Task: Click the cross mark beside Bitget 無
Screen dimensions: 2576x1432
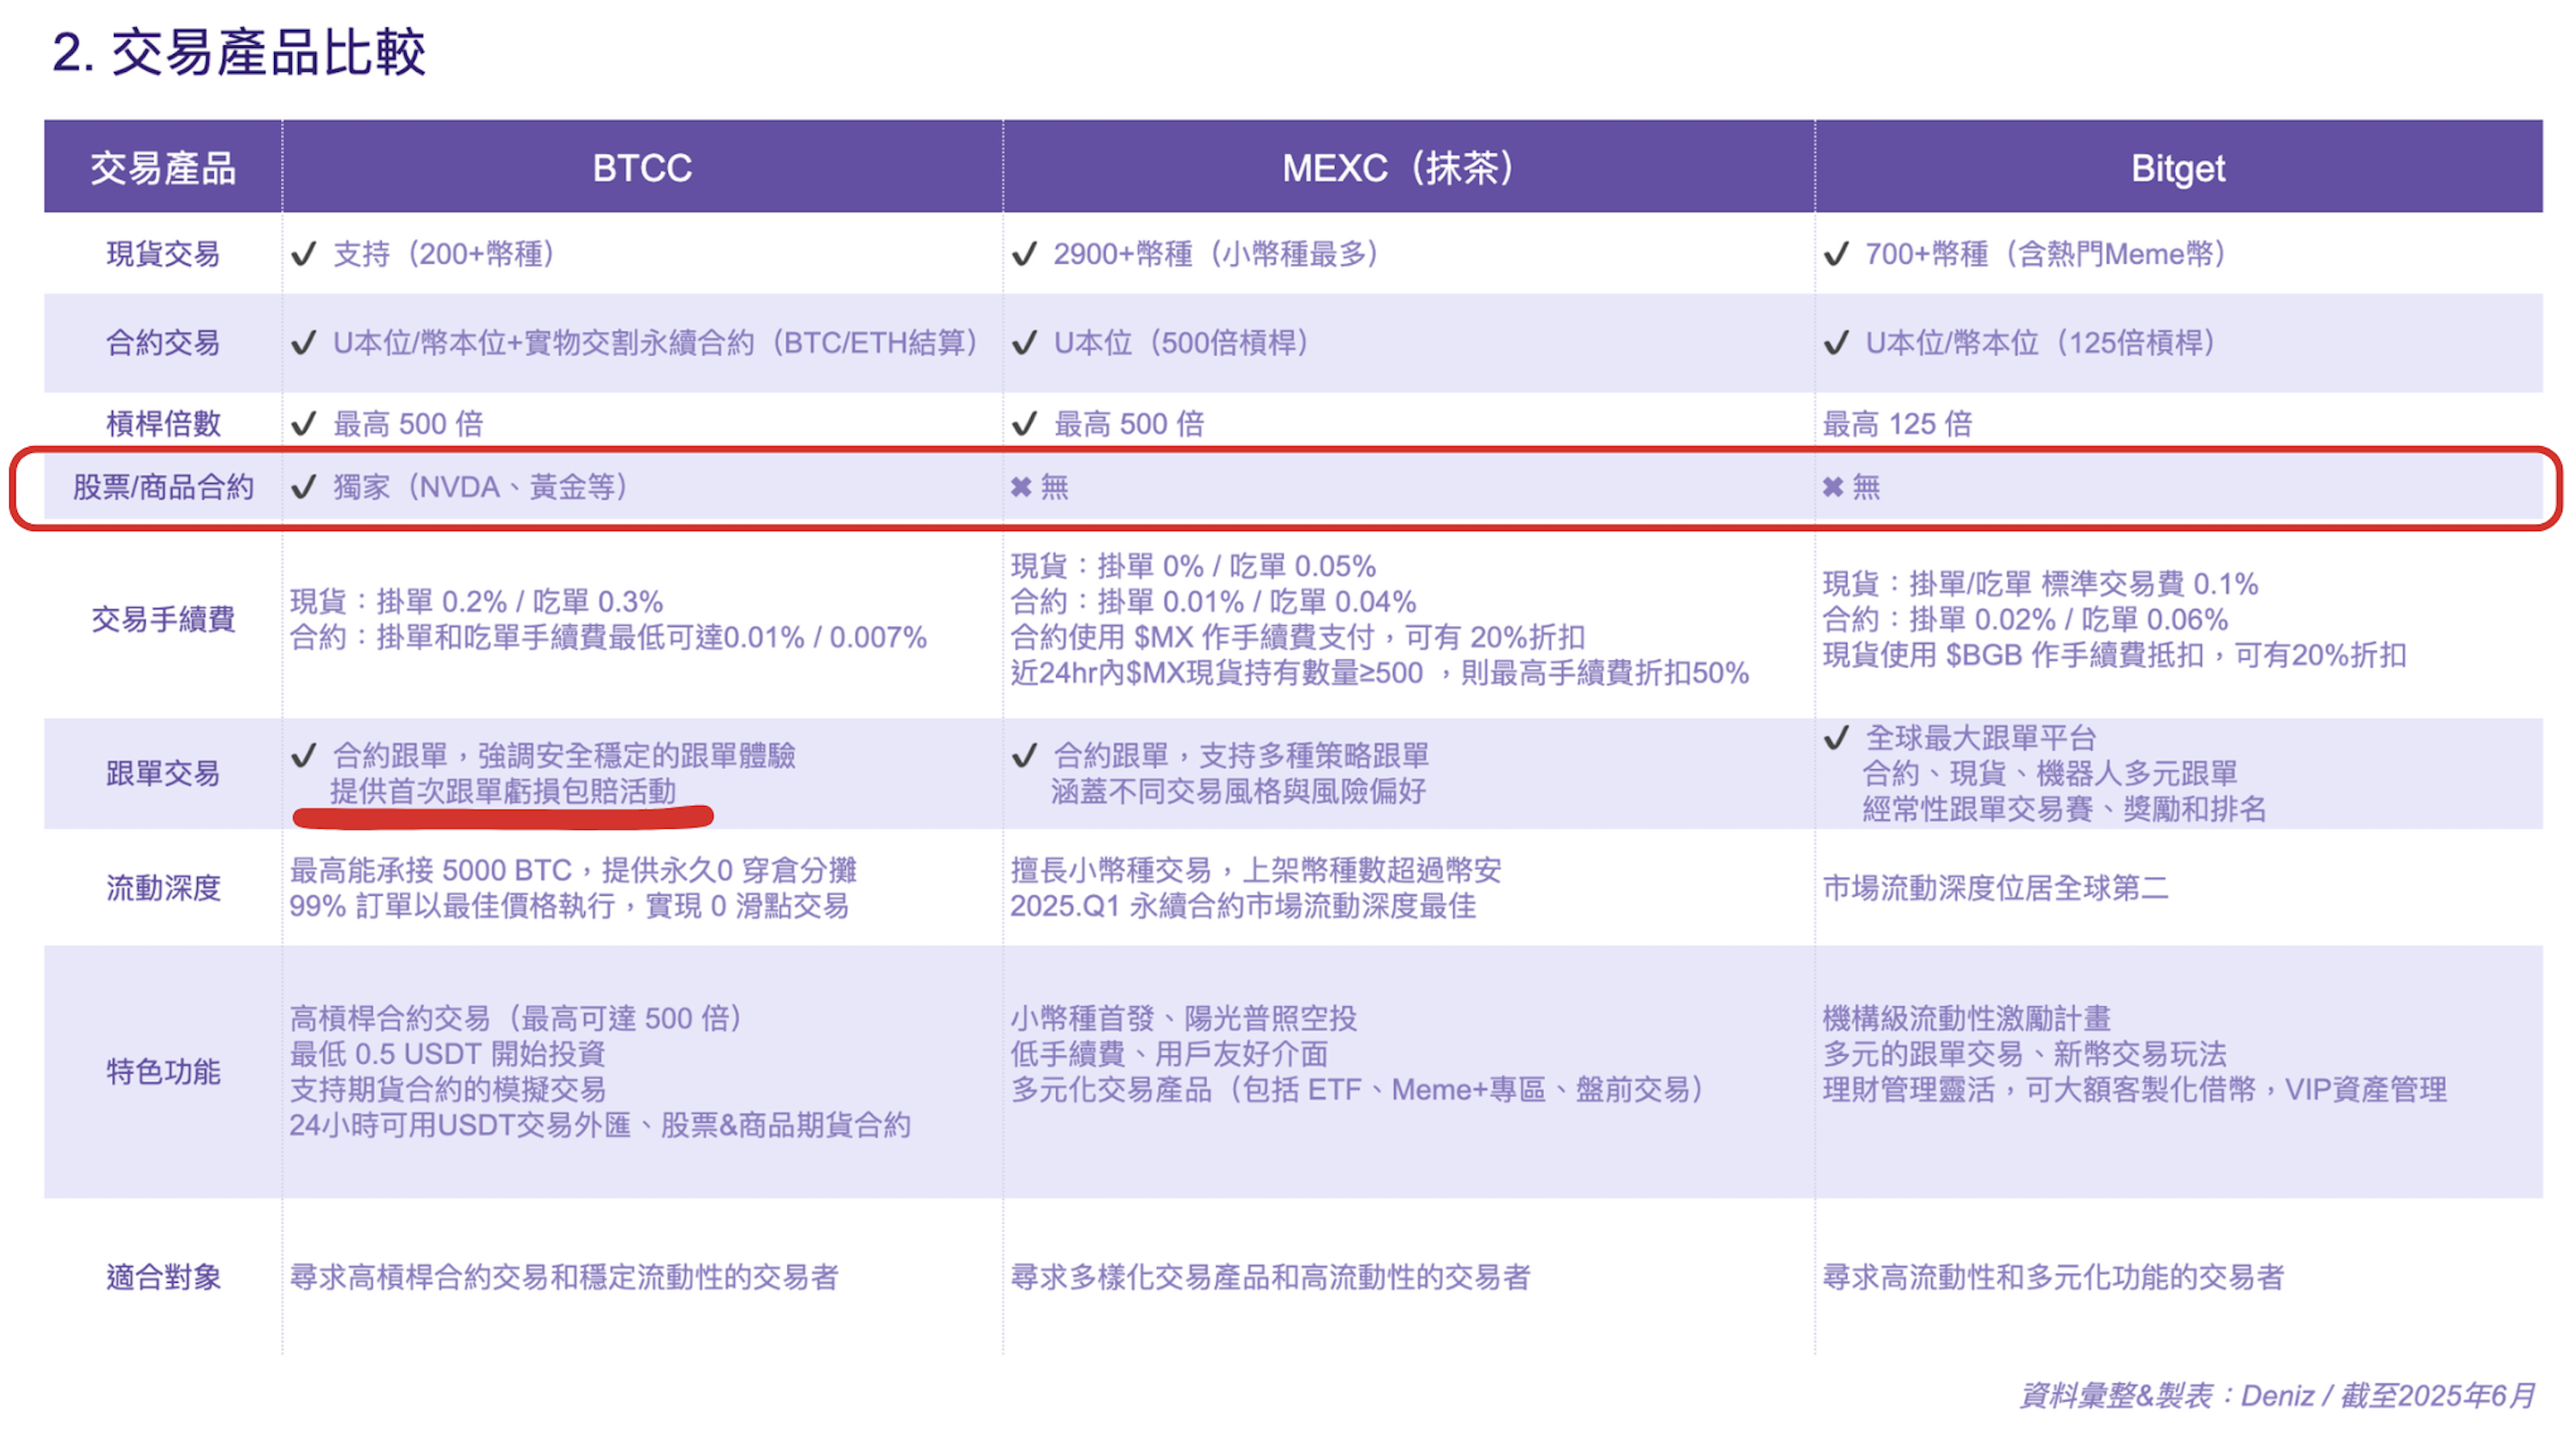Action: click(1835, 487)
